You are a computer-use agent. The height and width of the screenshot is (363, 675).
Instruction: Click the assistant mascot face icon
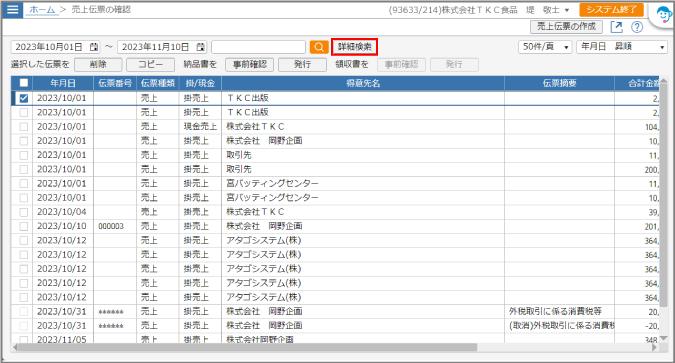point(663,15)
